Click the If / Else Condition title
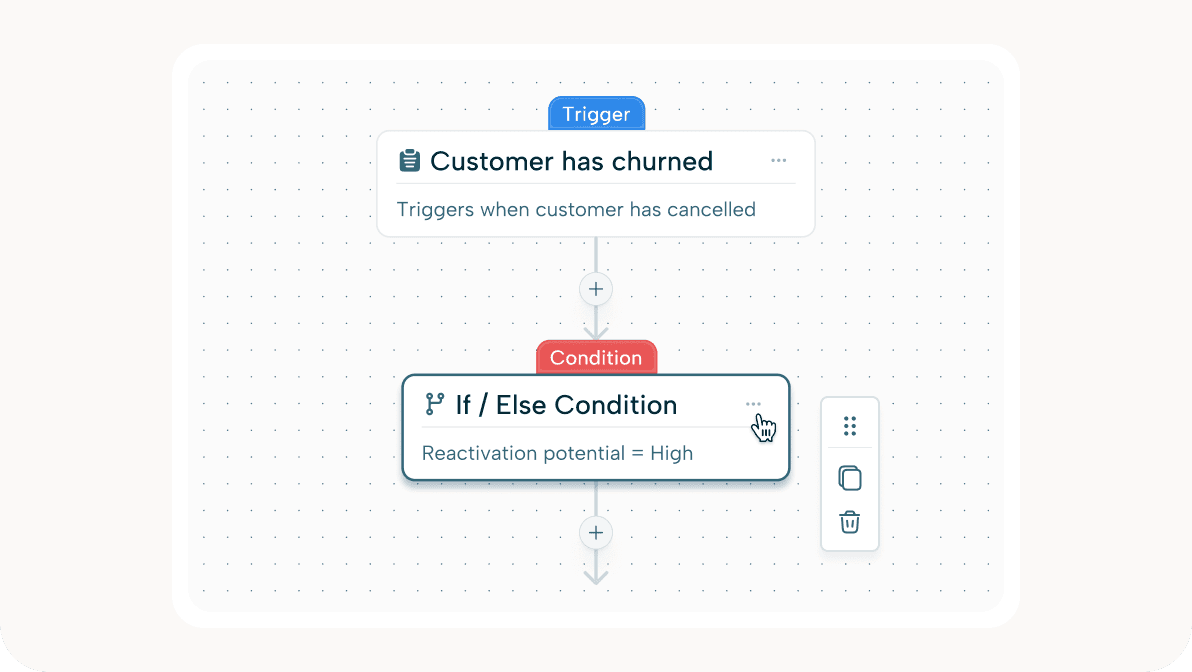Viewport: 1192px width, 672px height. click(x=566, y=405)
